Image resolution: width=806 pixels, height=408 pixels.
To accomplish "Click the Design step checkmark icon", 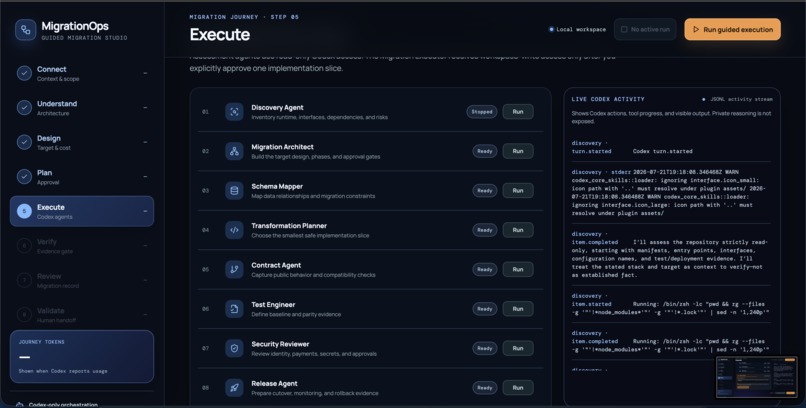I will 24,142.
